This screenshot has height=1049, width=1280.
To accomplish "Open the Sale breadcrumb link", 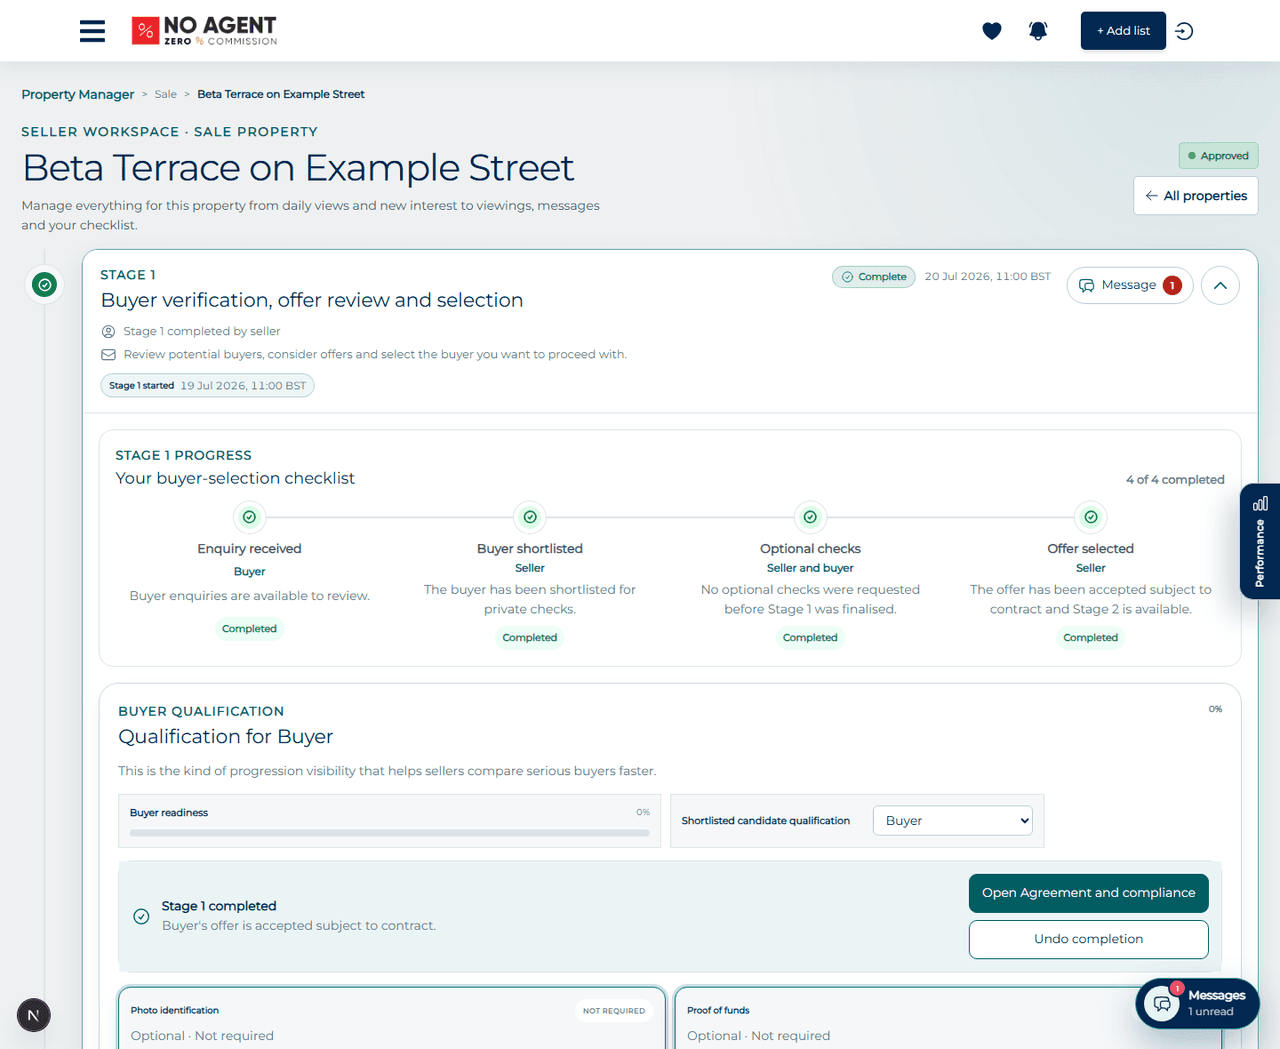I will (166, 94).
